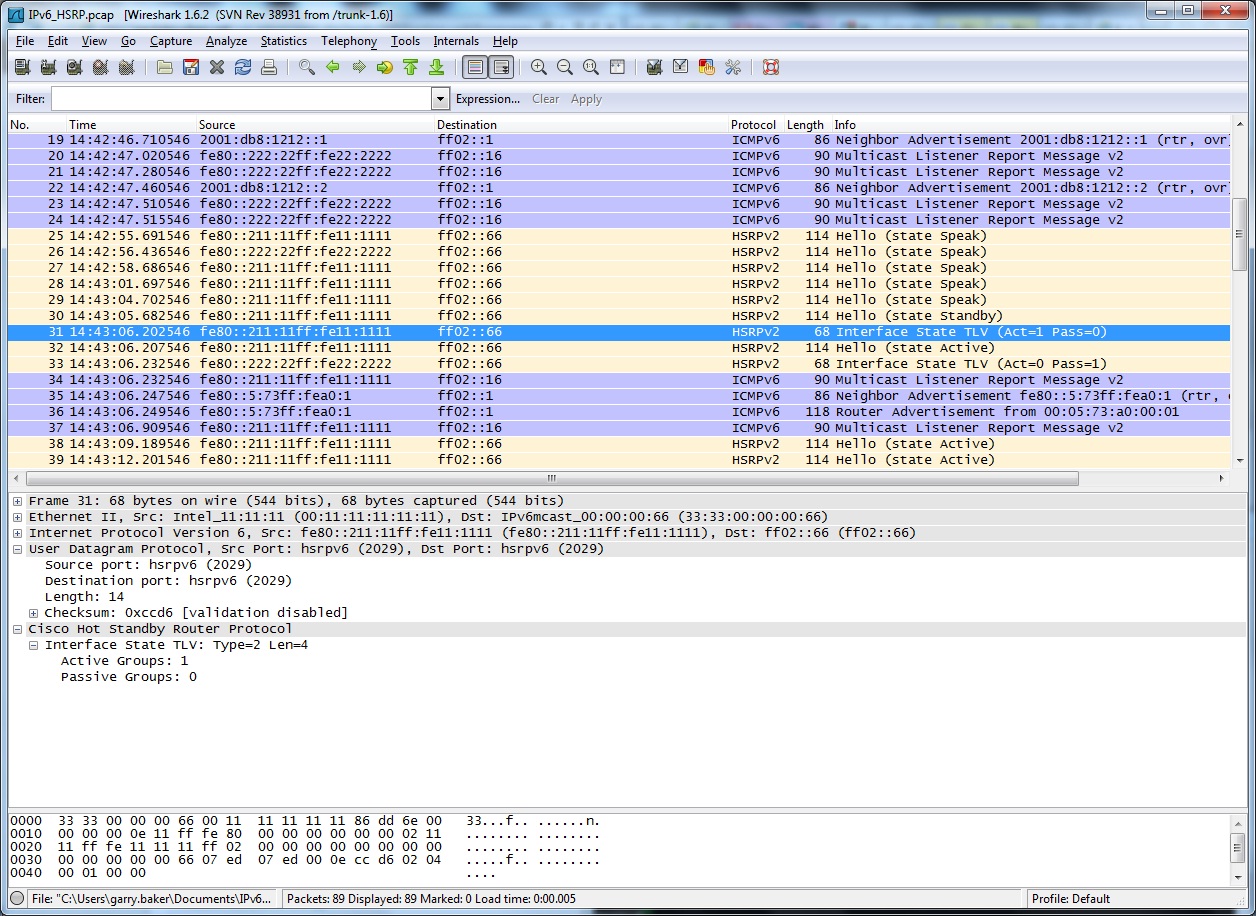Go back in packet history arrow
The width and height of the screenshot is (1256, 916).
[x=333, y=67]
